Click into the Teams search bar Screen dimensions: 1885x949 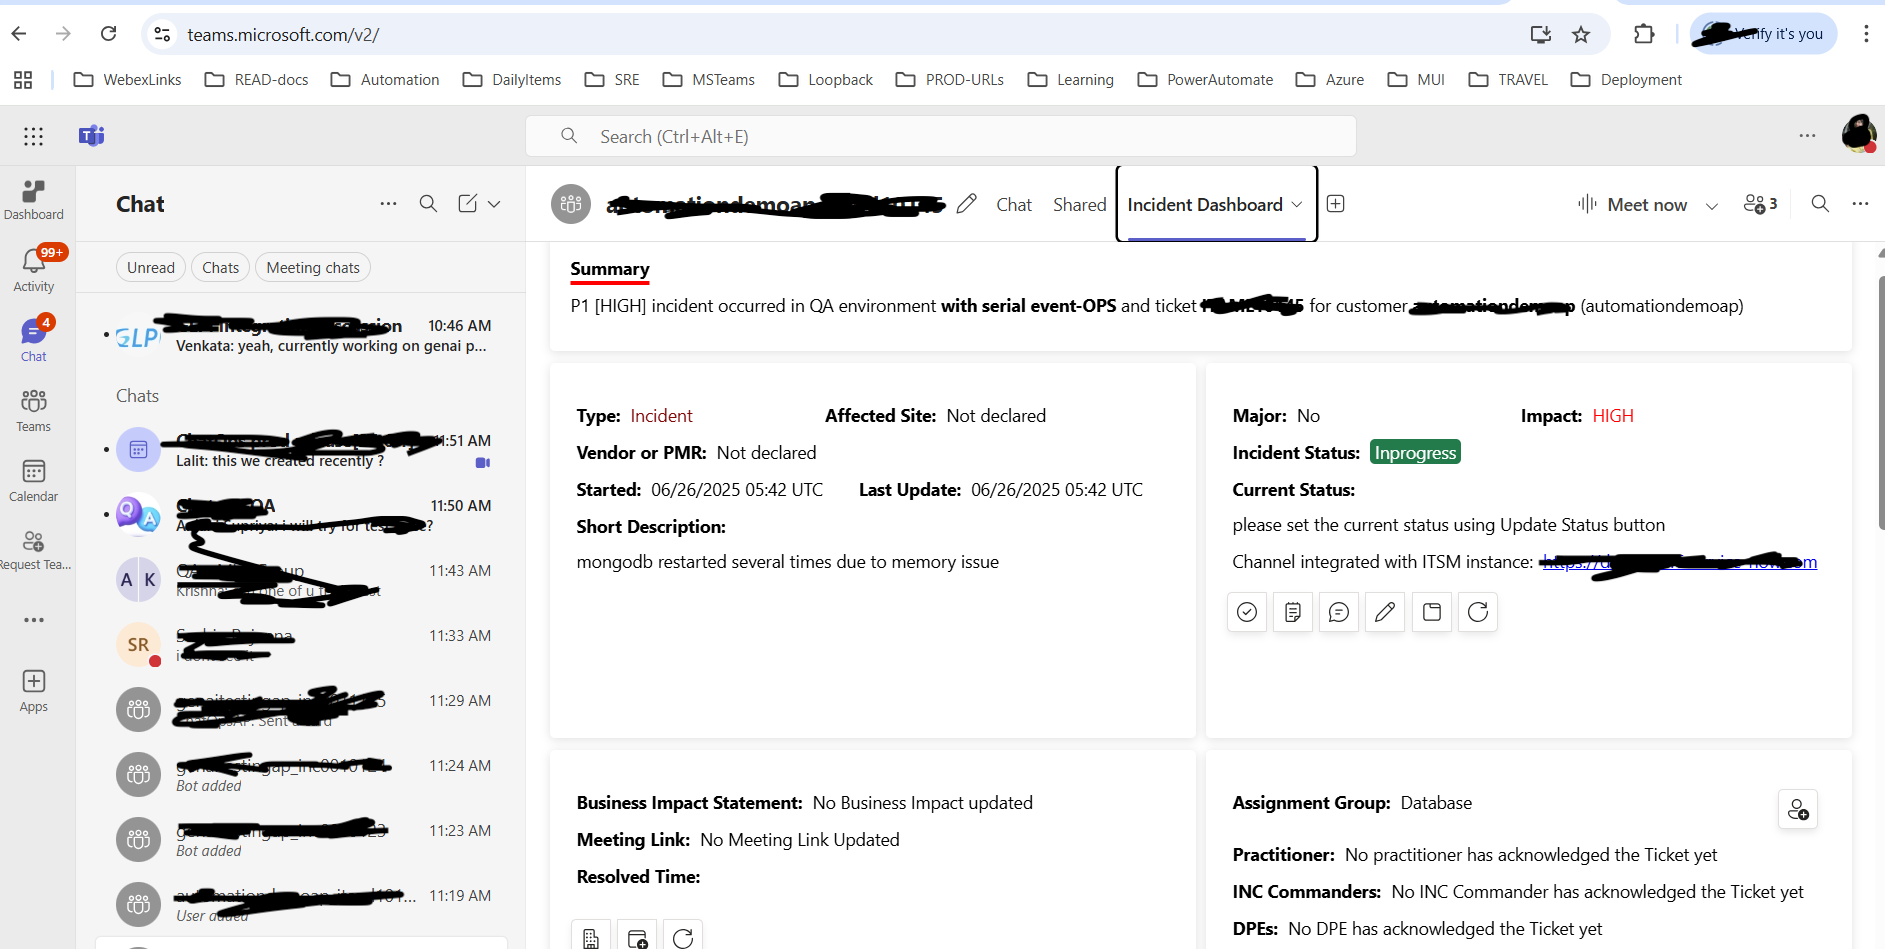(940, 135)
